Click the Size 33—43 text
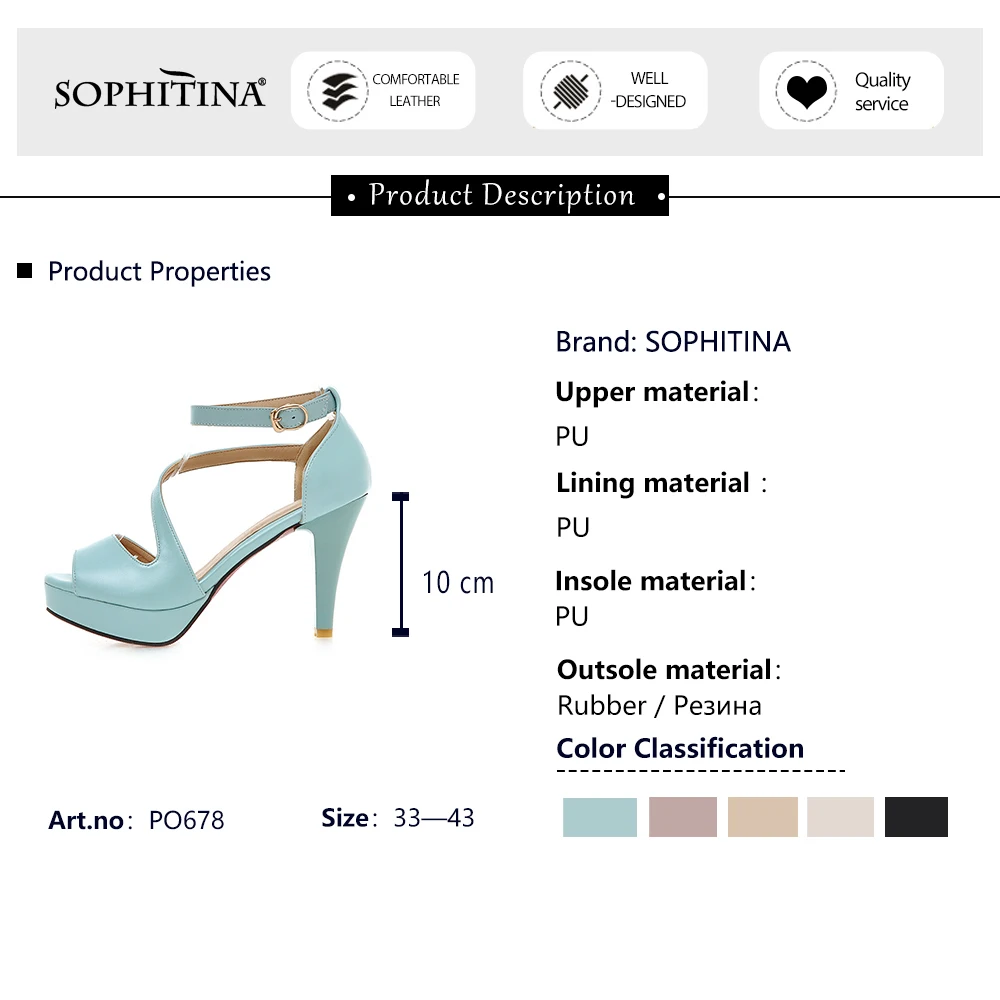 coord(398,818)
